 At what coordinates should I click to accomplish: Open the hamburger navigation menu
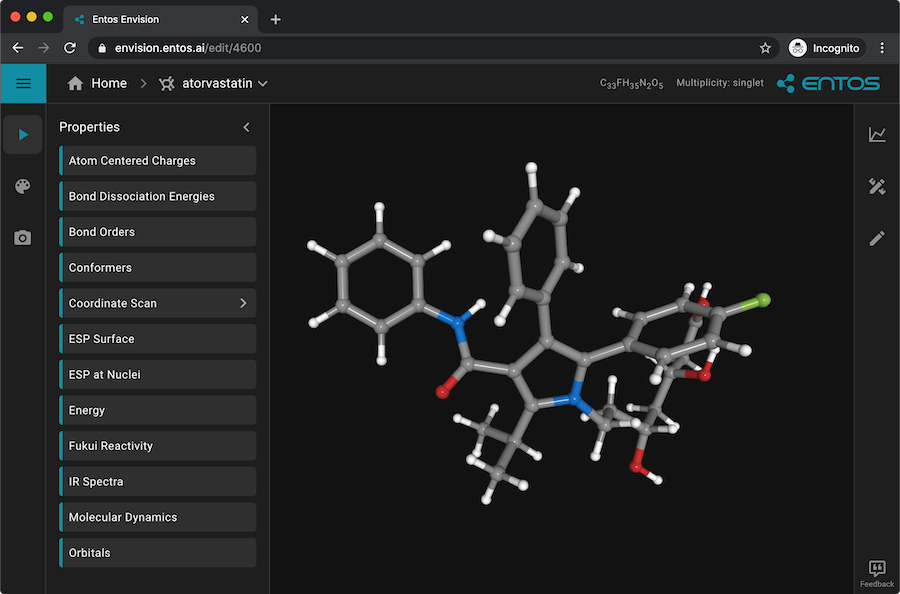click(24, 84)
